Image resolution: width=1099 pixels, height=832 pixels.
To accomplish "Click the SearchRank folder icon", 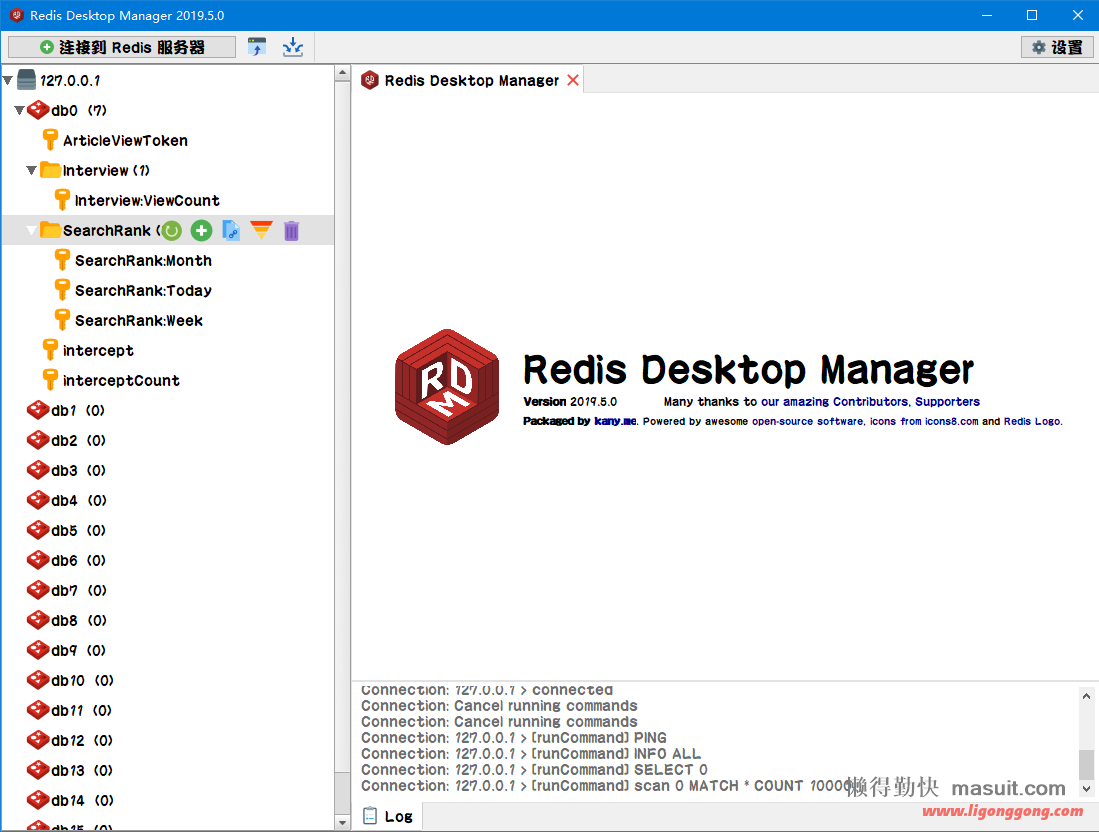I will pos(50,230).
